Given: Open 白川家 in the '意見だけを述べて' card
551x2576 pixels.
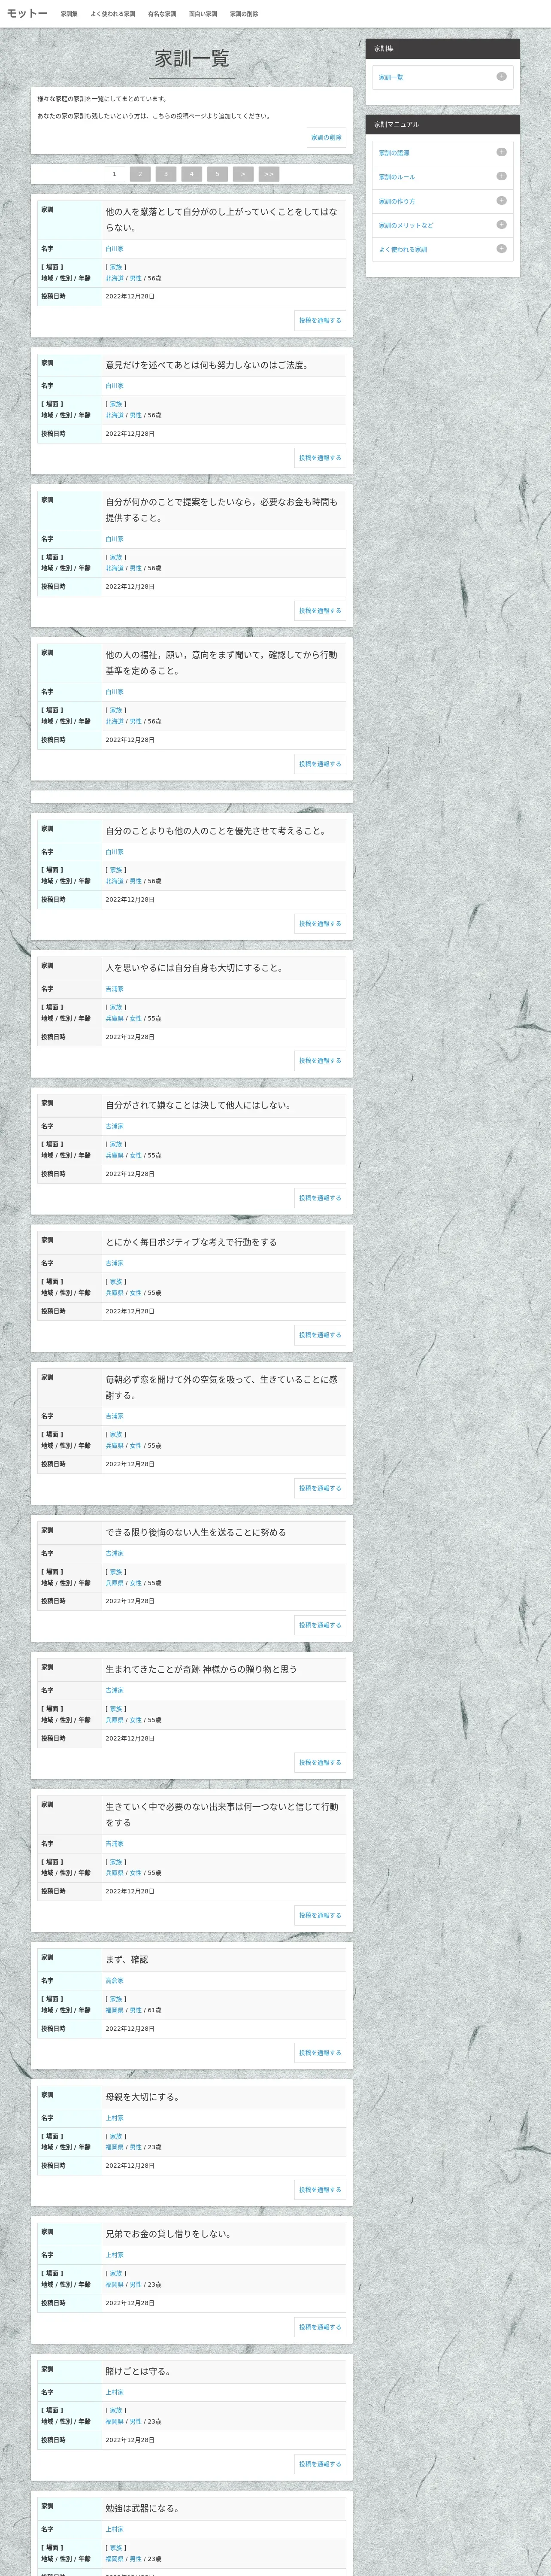Looking at the screenshot, I should click(x=115, y=386).
